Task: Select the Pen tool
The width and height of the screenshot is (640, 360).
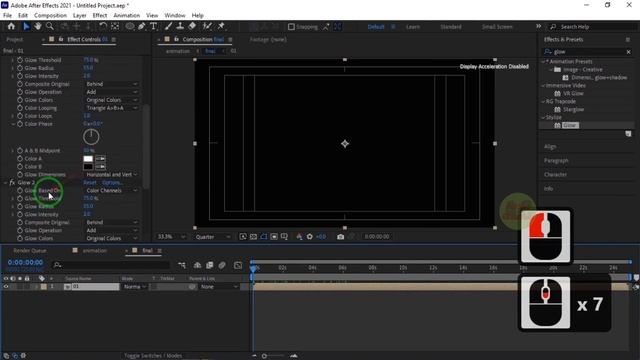Action: tap(142, 27)
